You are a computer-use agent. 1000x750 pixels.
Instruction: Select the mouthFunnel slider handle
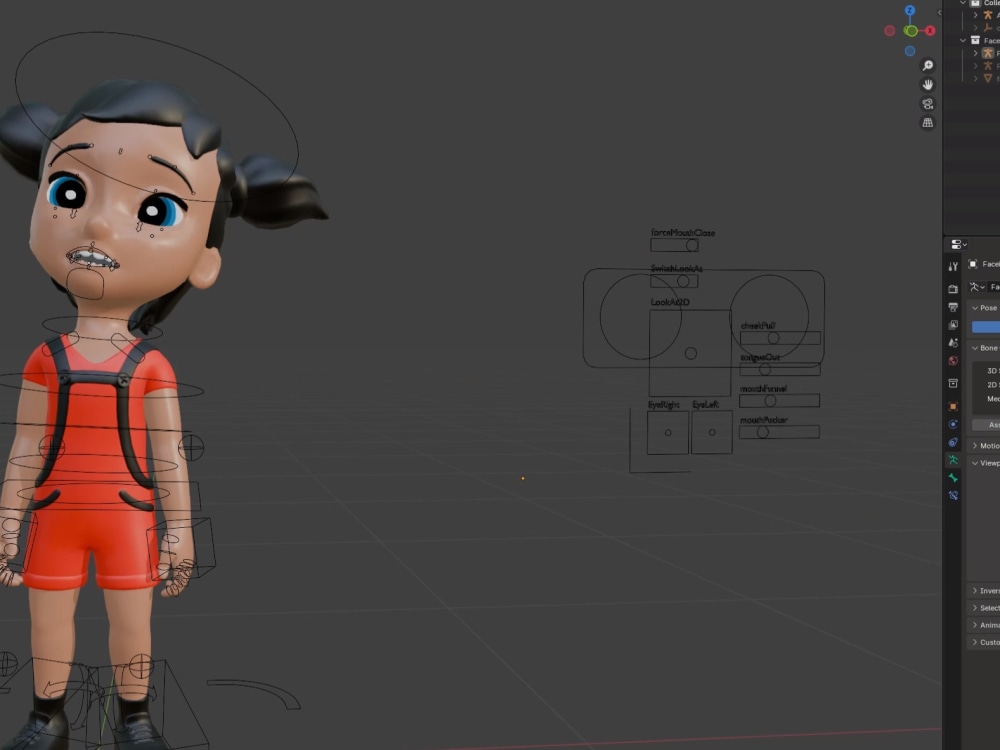click(770, 401)
